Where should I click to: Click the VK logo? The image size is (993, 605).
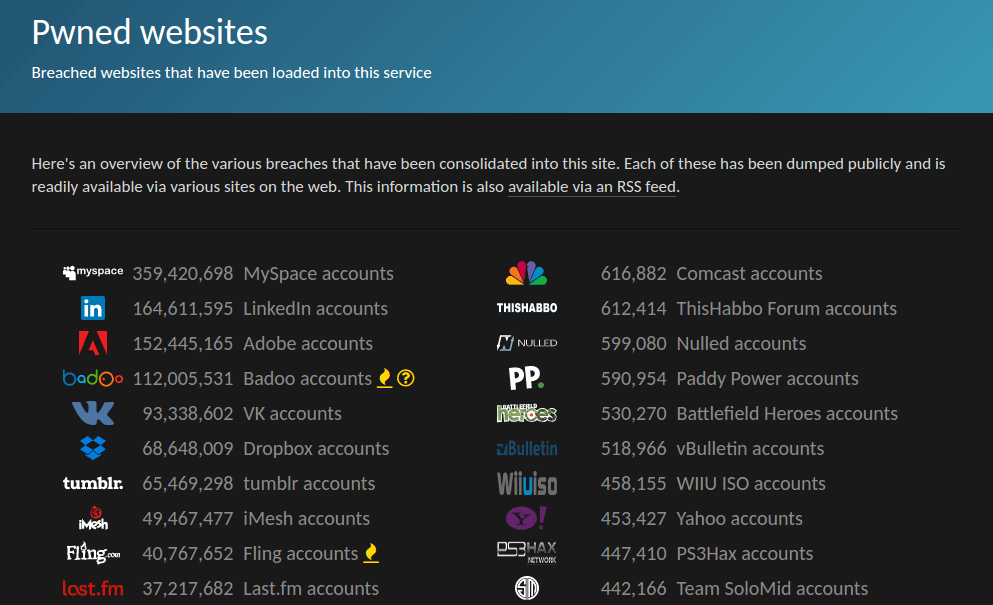[93, 413]
